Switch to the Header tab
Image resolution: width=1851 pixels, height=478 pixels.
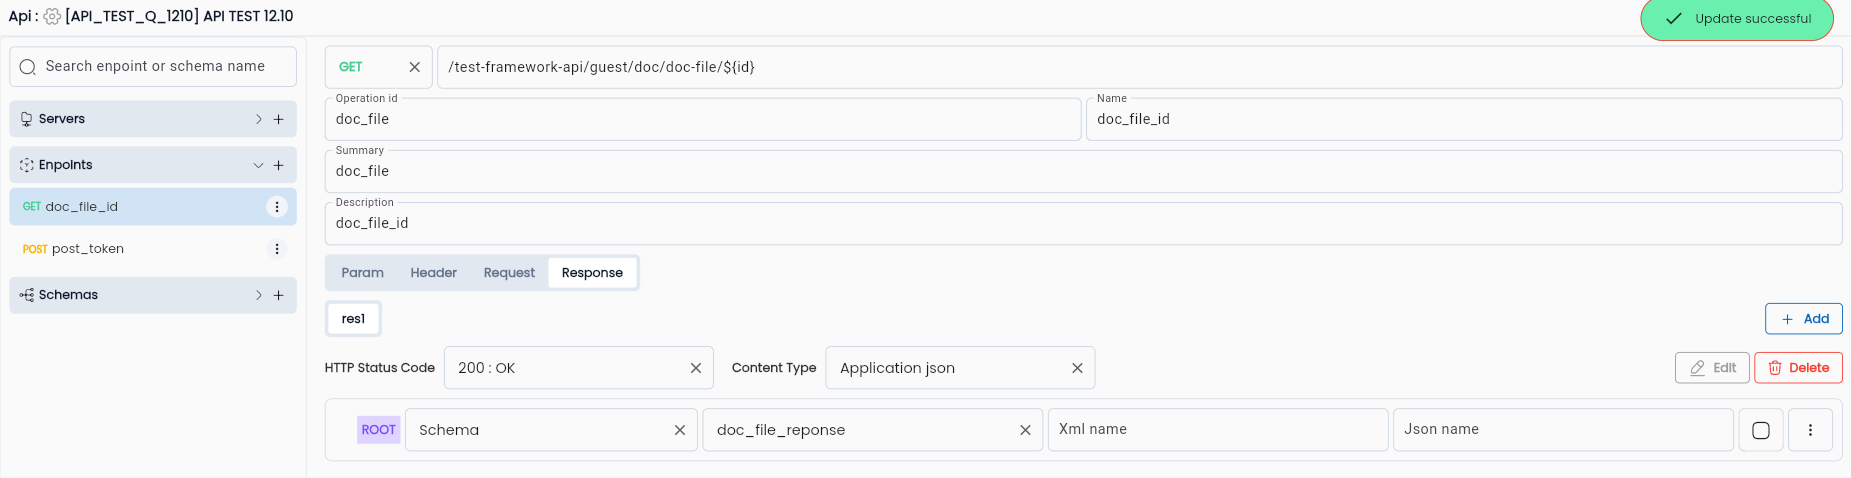click(x=433, y=273)
